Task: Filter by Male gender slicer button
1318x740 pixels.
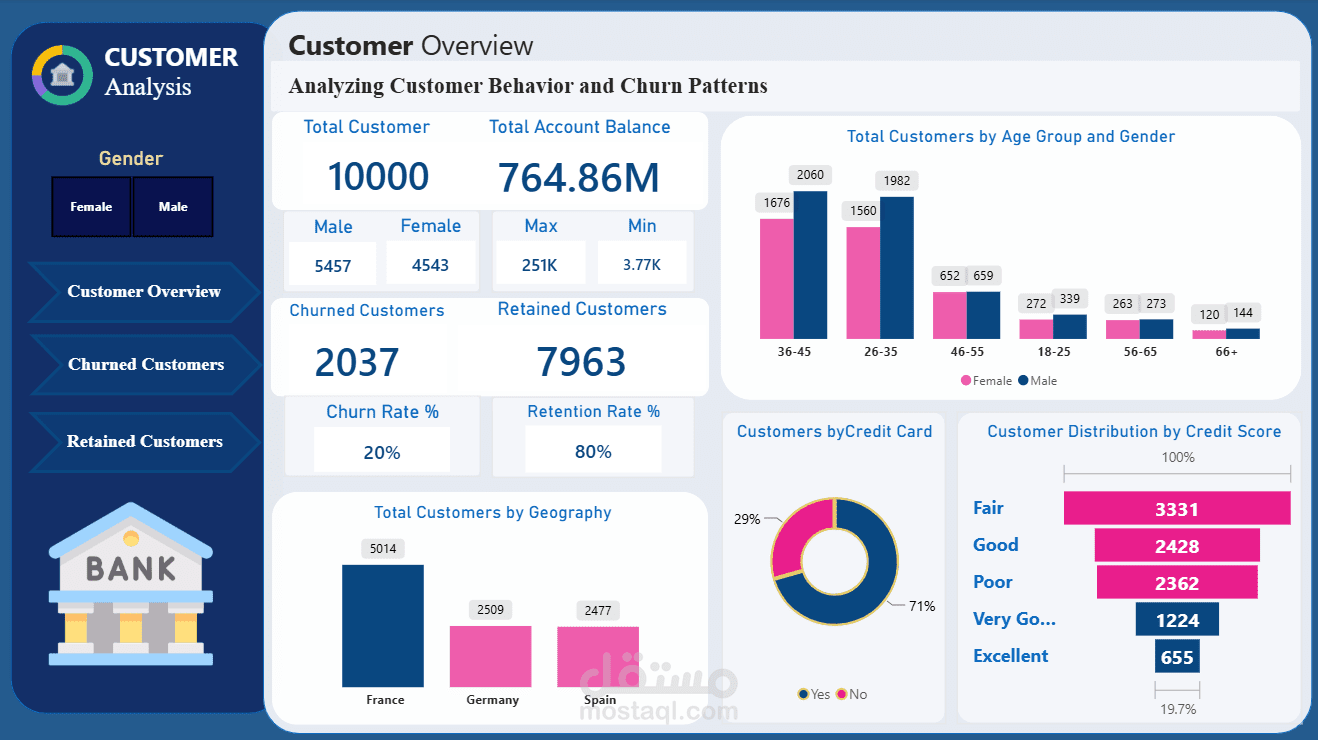Action: click(173, 207)
